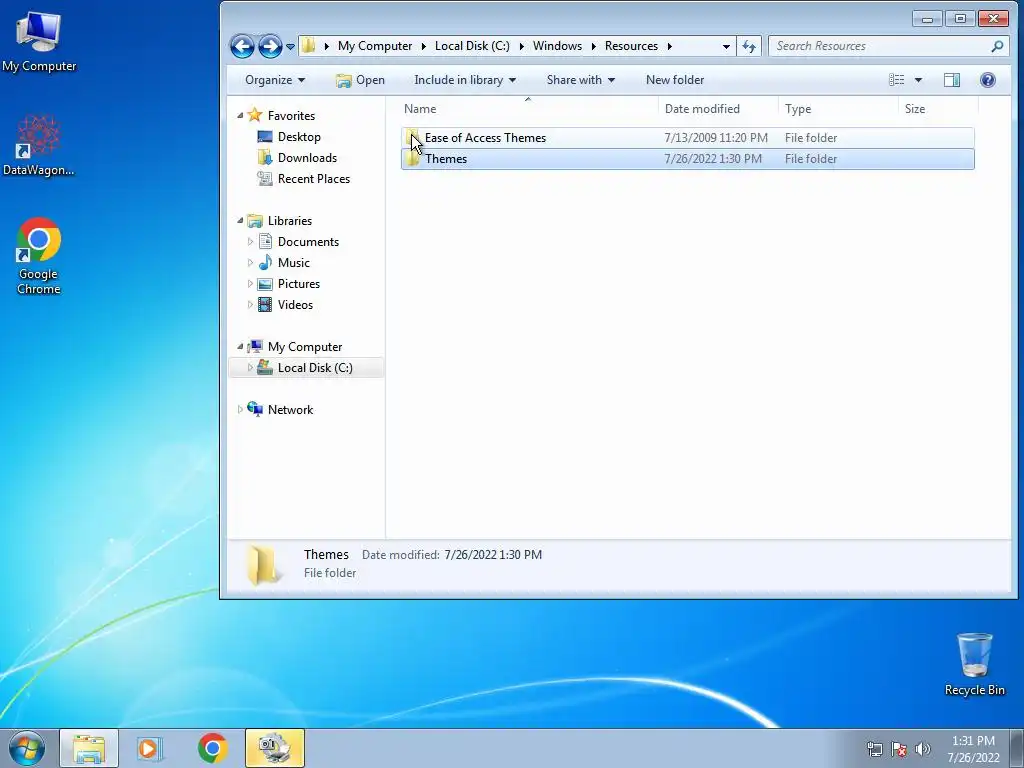This screenshot has width=1024, height=768.
Task: Select Local Disk (C:) in navigation tree
Action: 315,368
